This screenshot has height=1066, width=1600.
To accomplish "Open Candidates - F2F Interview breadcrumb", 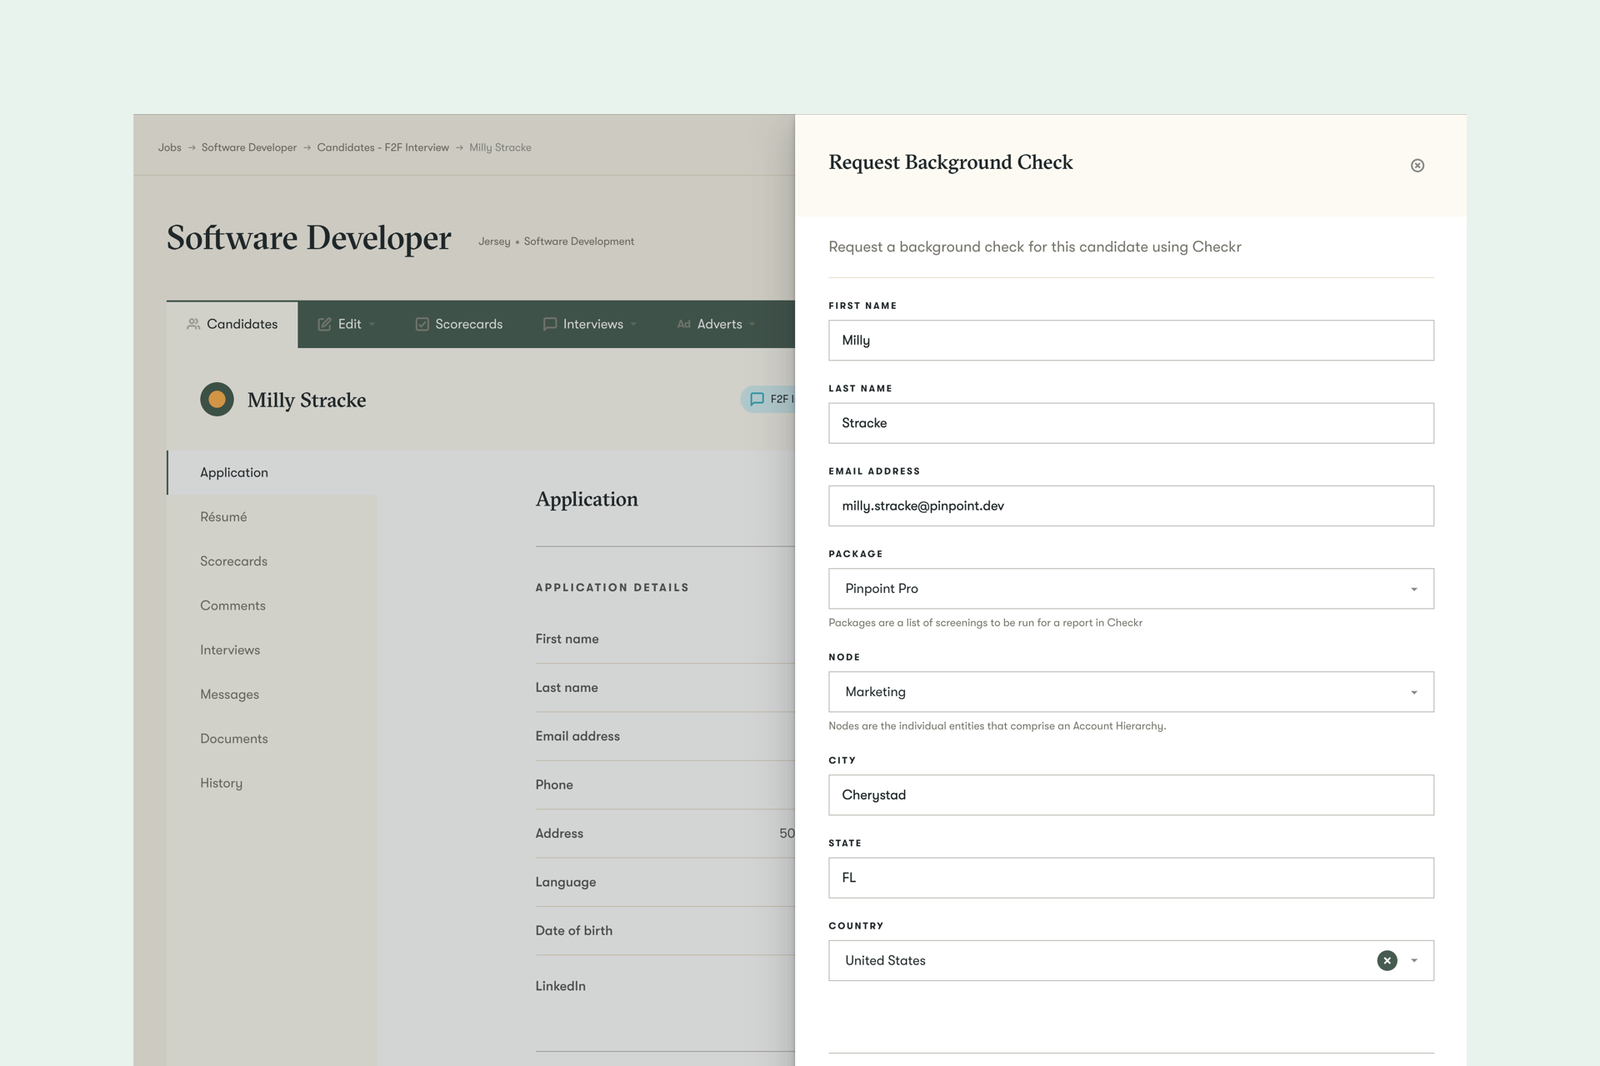I will 383,148.
